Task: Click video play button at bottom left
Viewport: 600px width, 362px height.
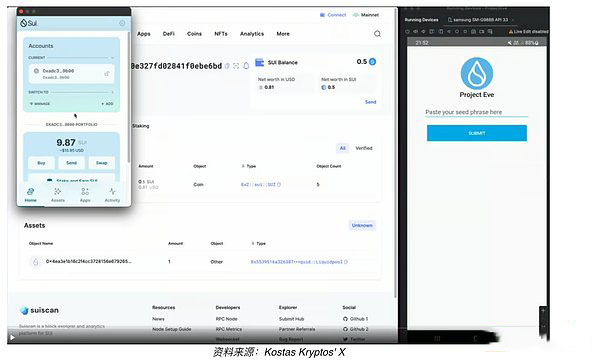Action: click(12, 338)
